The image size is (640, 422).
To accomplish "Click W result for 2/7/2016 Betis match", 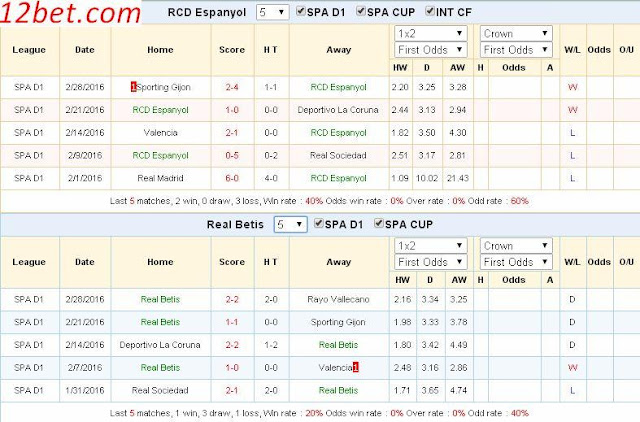I will click(572, 368).
